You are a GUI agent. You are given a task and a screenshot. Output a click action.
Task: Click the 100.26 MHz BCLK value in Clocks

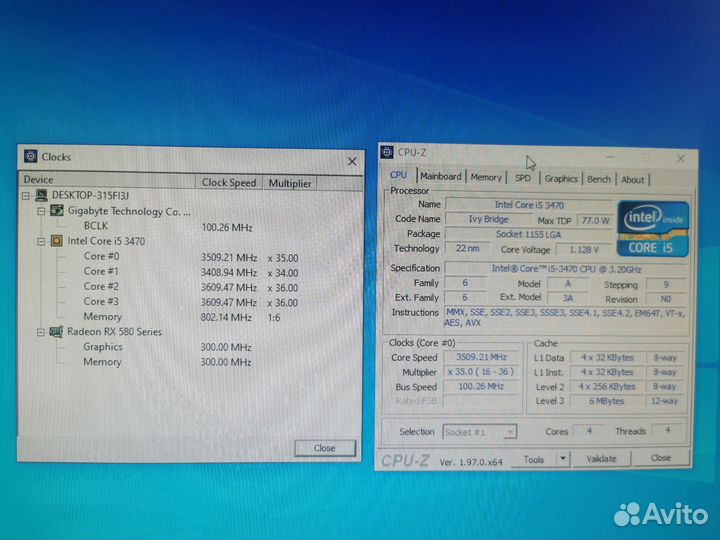tap(227, 227)
